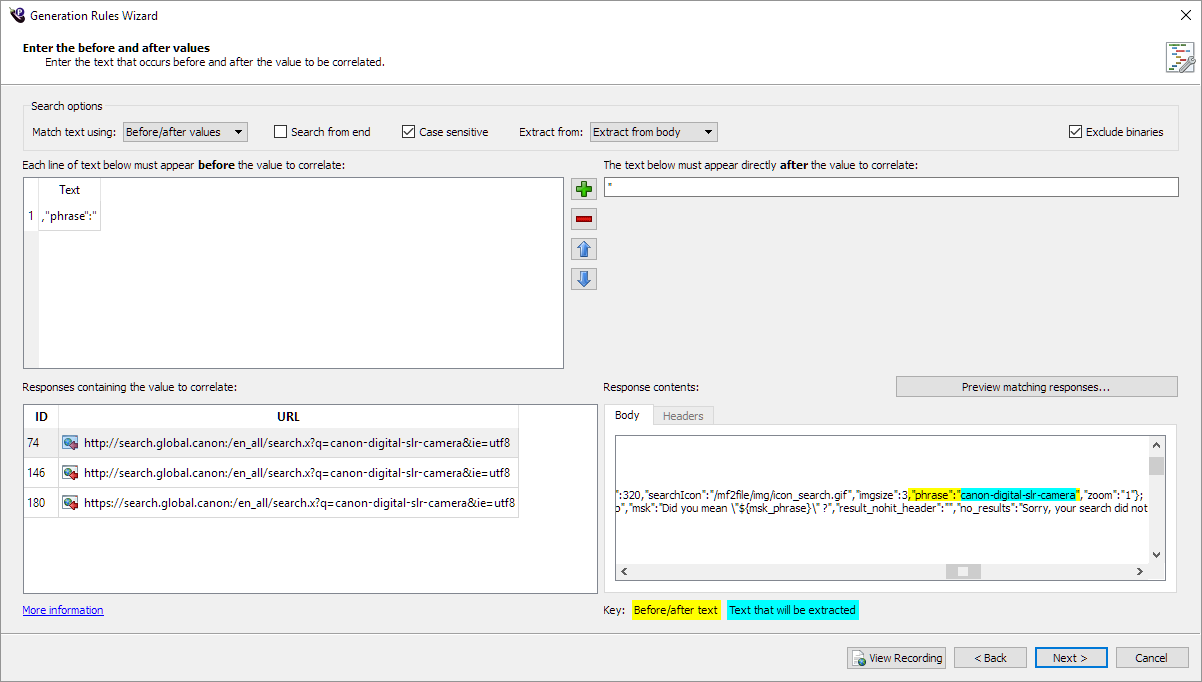The image size is (1202, 682).
Task: Click the green plus add-line icon
Action: [584, 189]
